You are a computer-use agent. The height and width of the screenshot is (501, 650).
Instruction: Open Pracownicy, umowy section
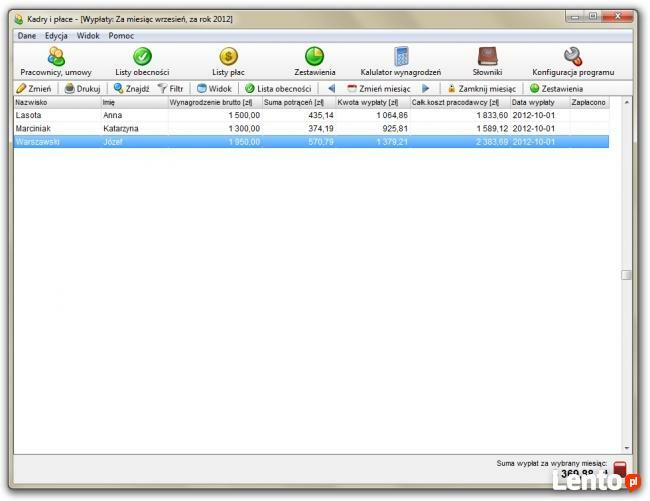(x=55, y=62)
